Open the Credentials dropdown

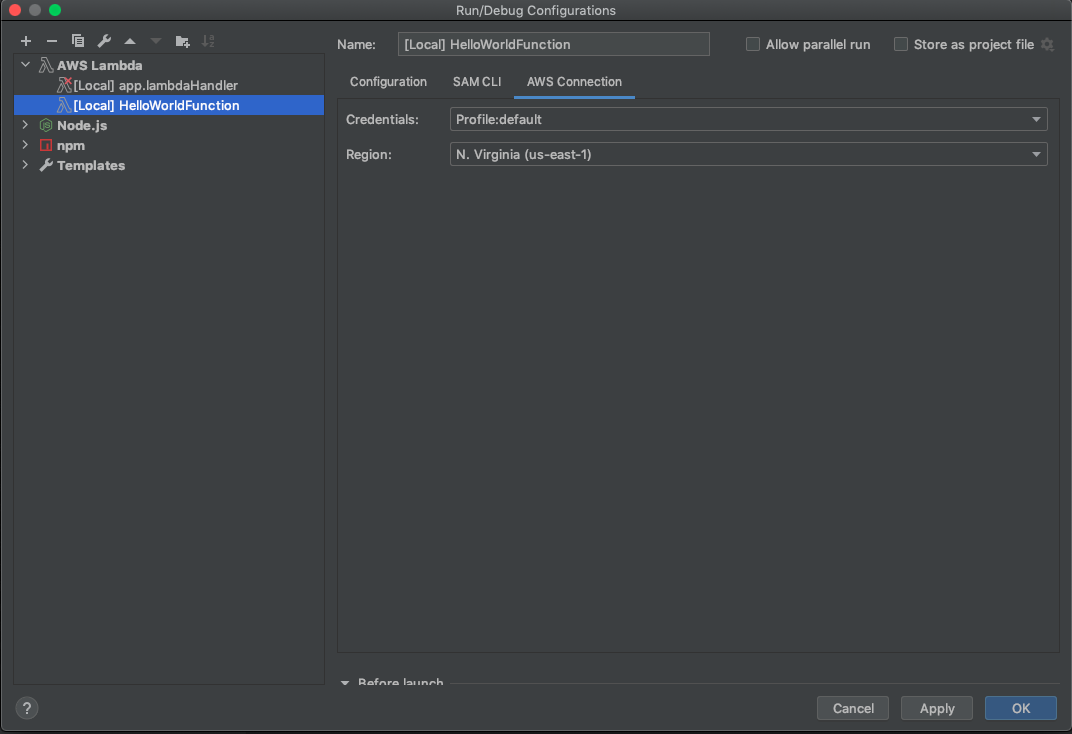749,119
